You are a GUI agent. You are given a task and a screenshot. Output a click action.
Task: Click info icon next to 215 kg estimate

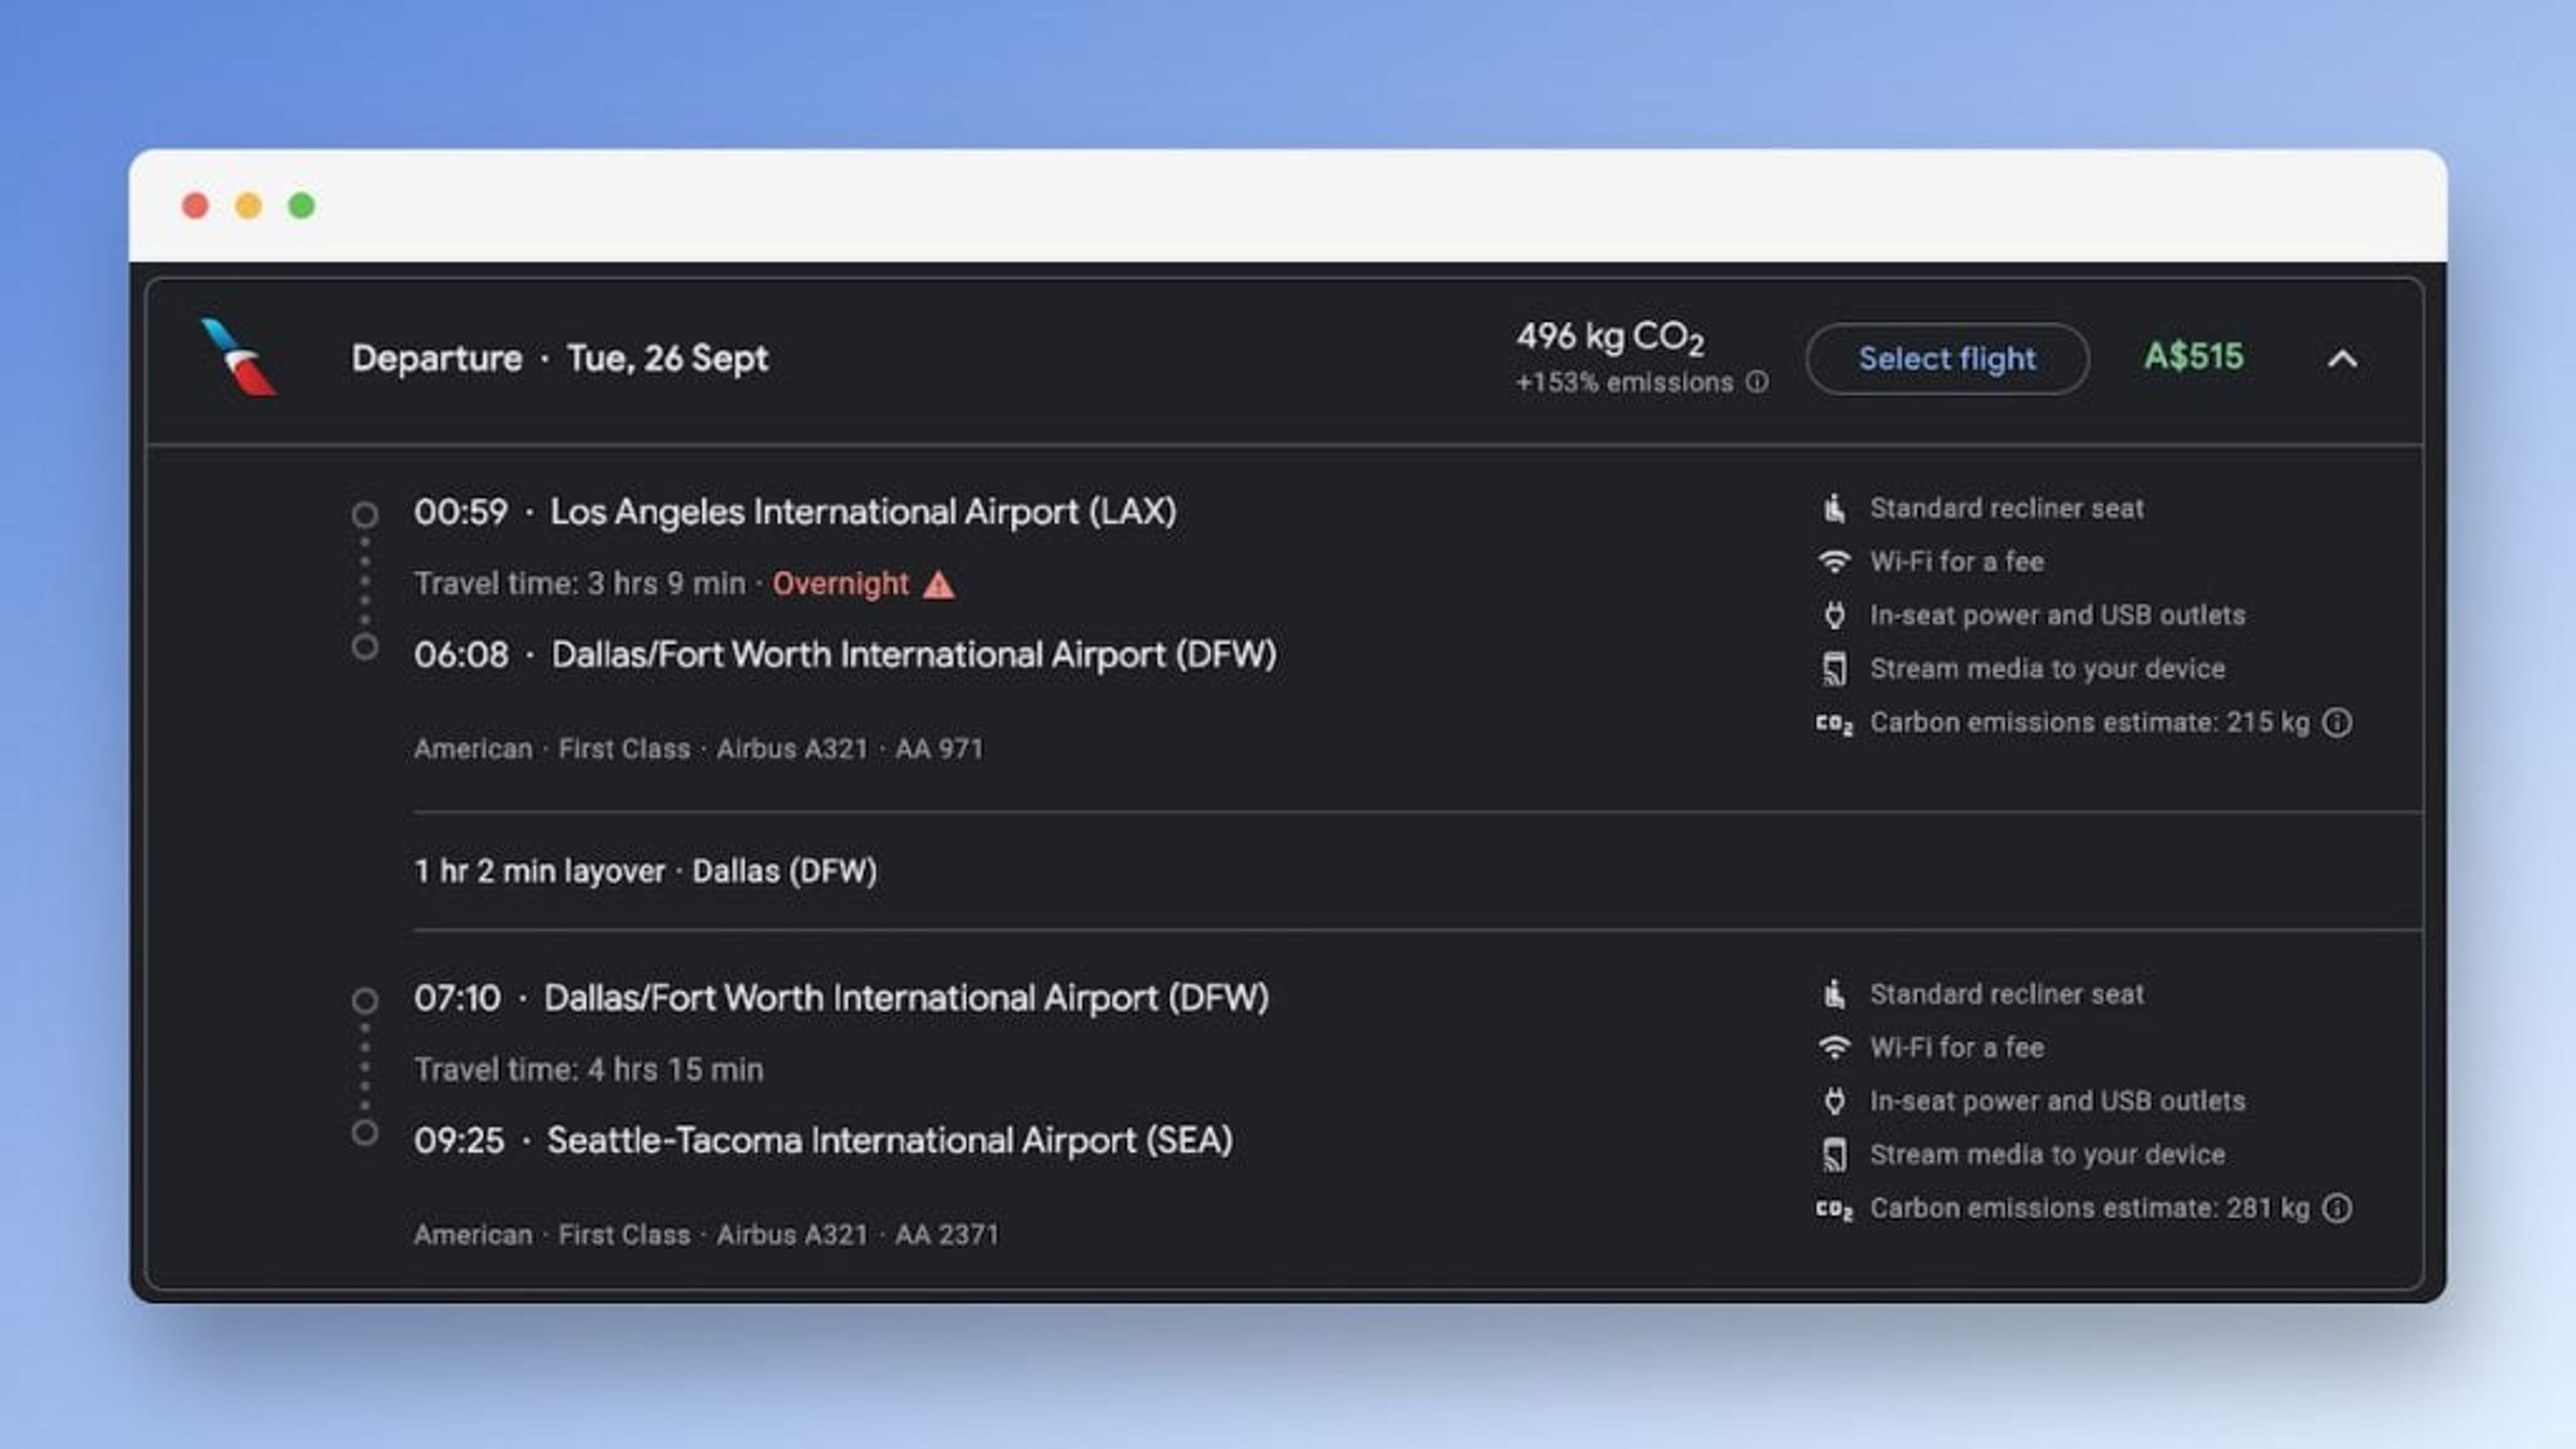[2337, 722]
